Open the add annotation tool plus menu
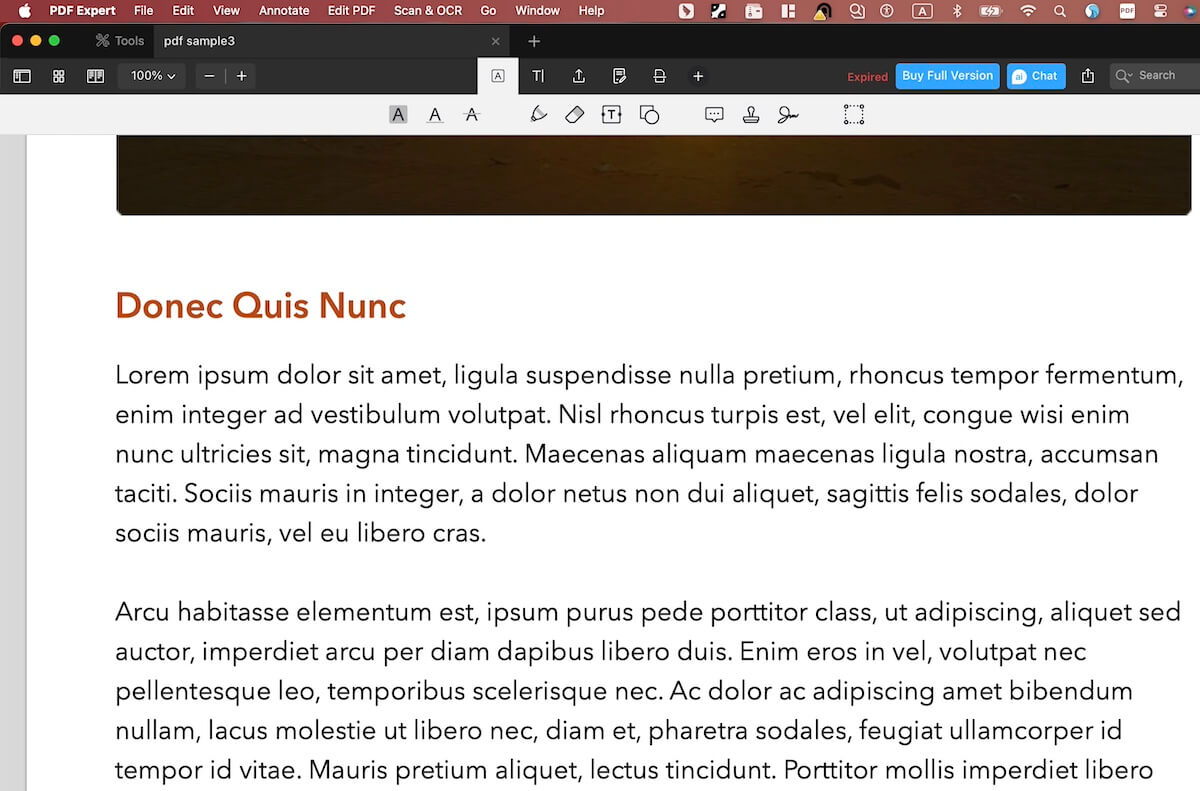The image size is (1200, 791). pos(698,75)
